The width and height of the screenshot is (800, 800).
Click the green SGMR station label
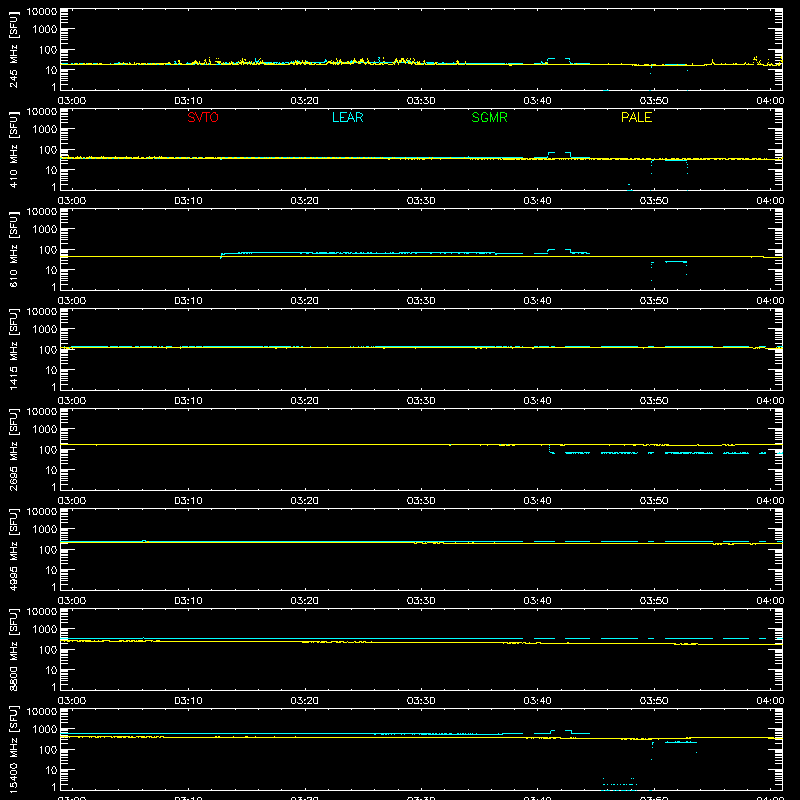coord(489,117)
